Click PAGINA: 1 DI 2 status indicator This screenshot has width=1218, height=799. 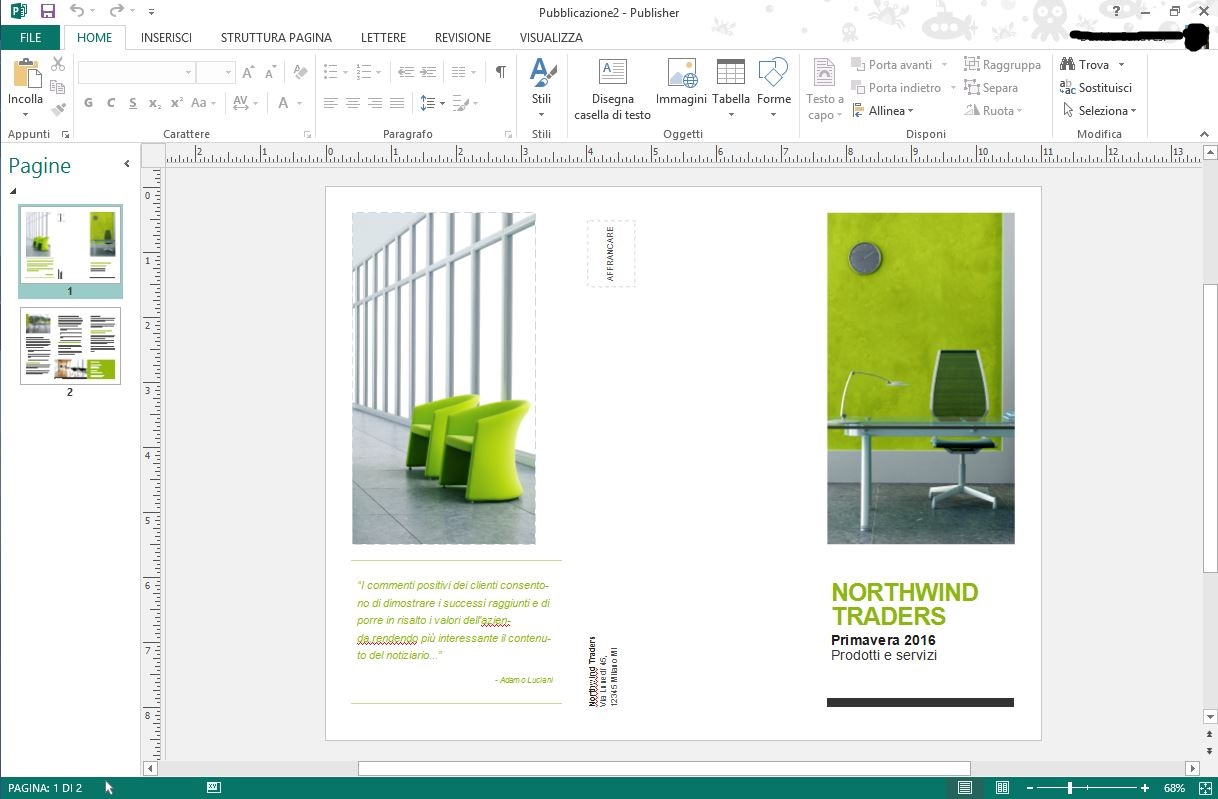pos(45,788)
